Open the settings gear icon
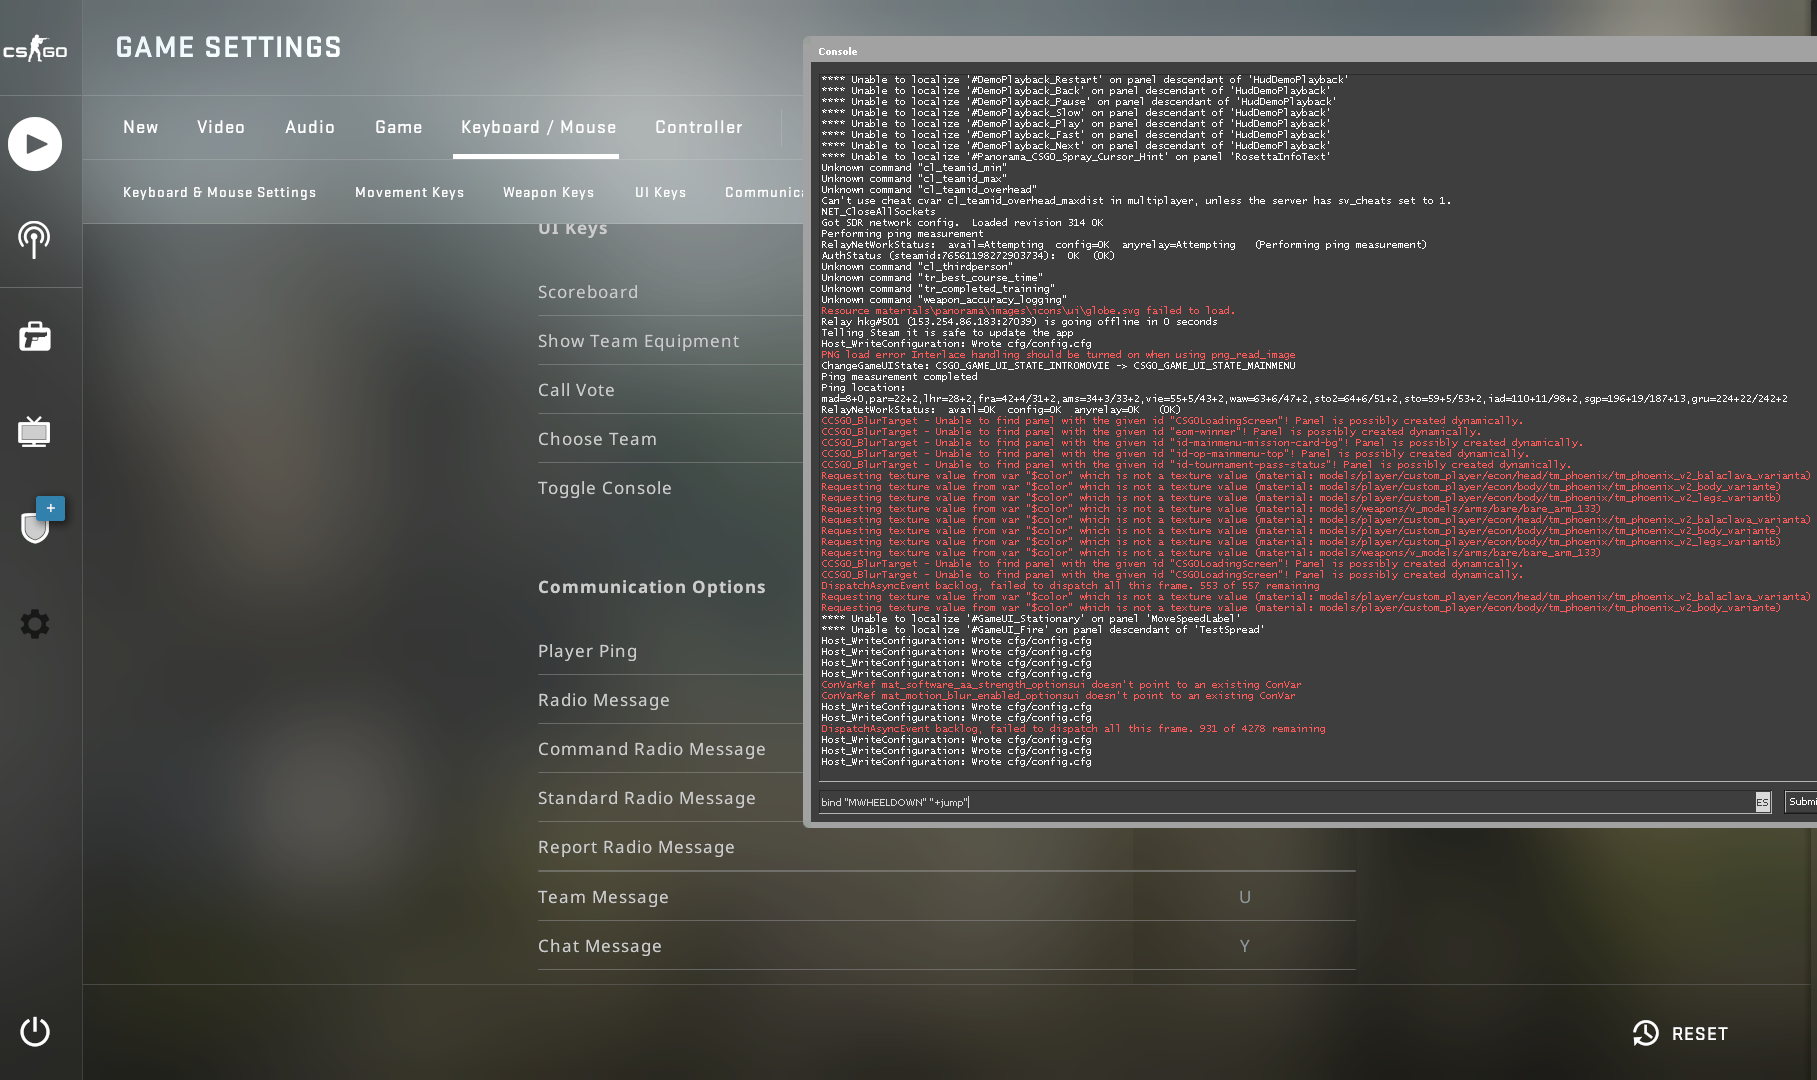The width and height of the screenshot is (1817, 1080). tap(35, 624)
